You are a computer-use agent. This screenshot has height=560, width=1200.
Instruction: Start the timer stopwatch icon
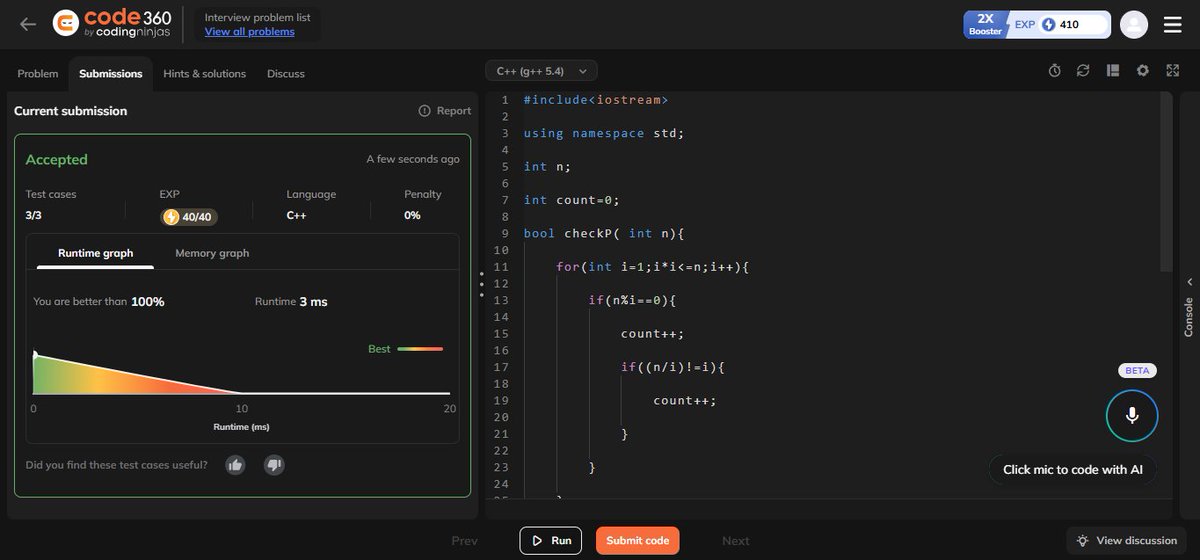[x=1054, y=71]
